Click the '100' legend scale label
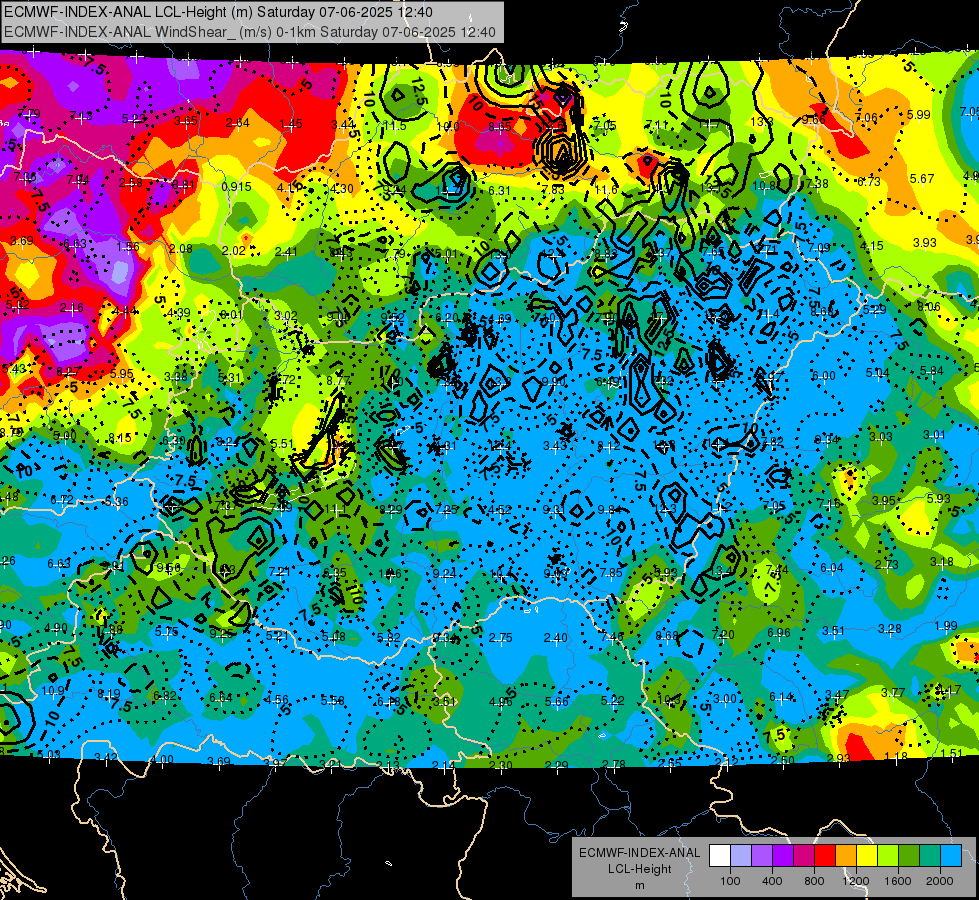 click(x=730, y=881)
